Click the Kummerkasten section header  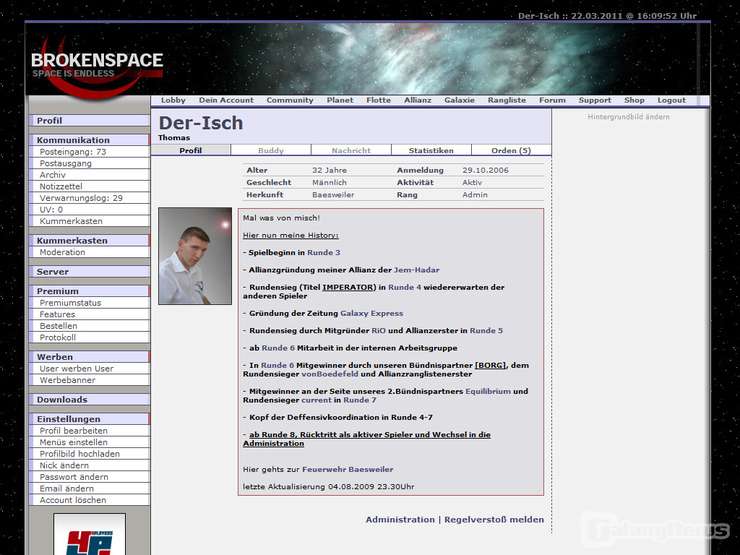[89, 240]
